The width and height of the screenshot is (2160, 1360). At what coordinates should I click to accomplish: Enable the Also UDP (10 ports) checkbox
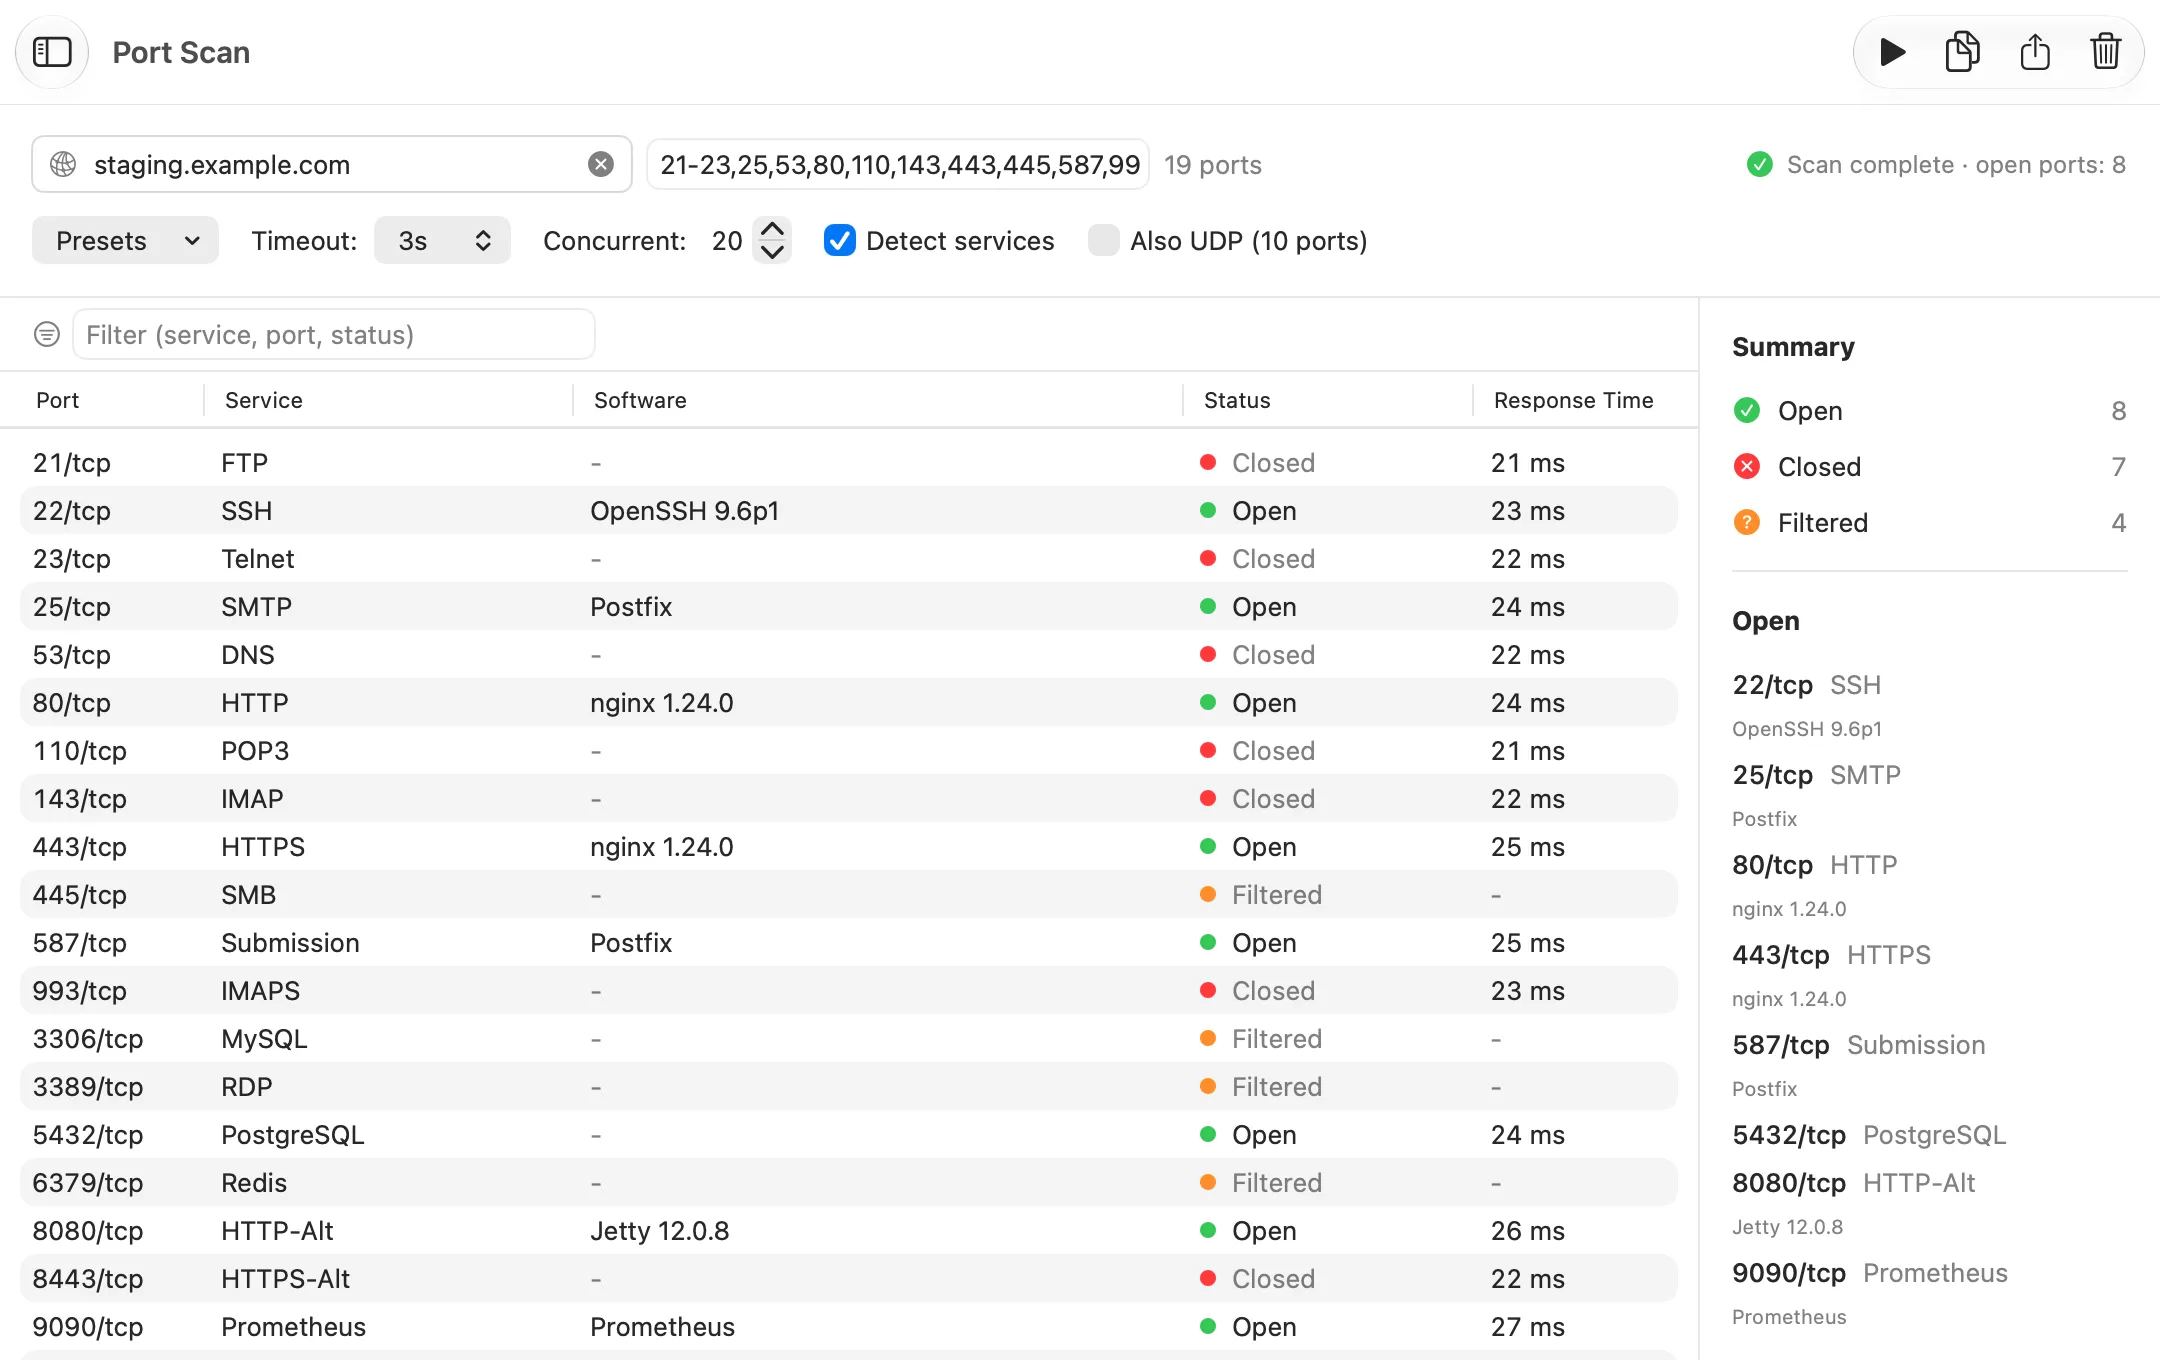click(1104, 240)
